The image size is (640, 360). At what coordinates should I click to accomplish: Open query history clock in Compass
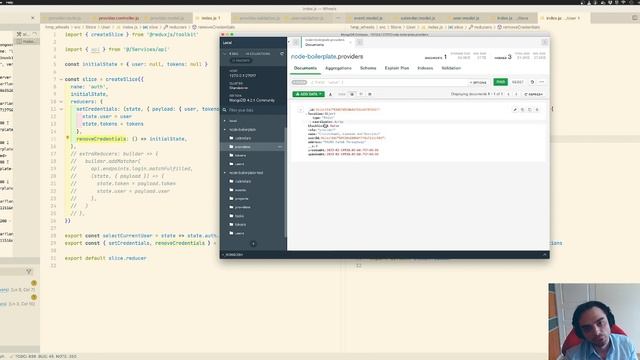click(x=532, y=82)
